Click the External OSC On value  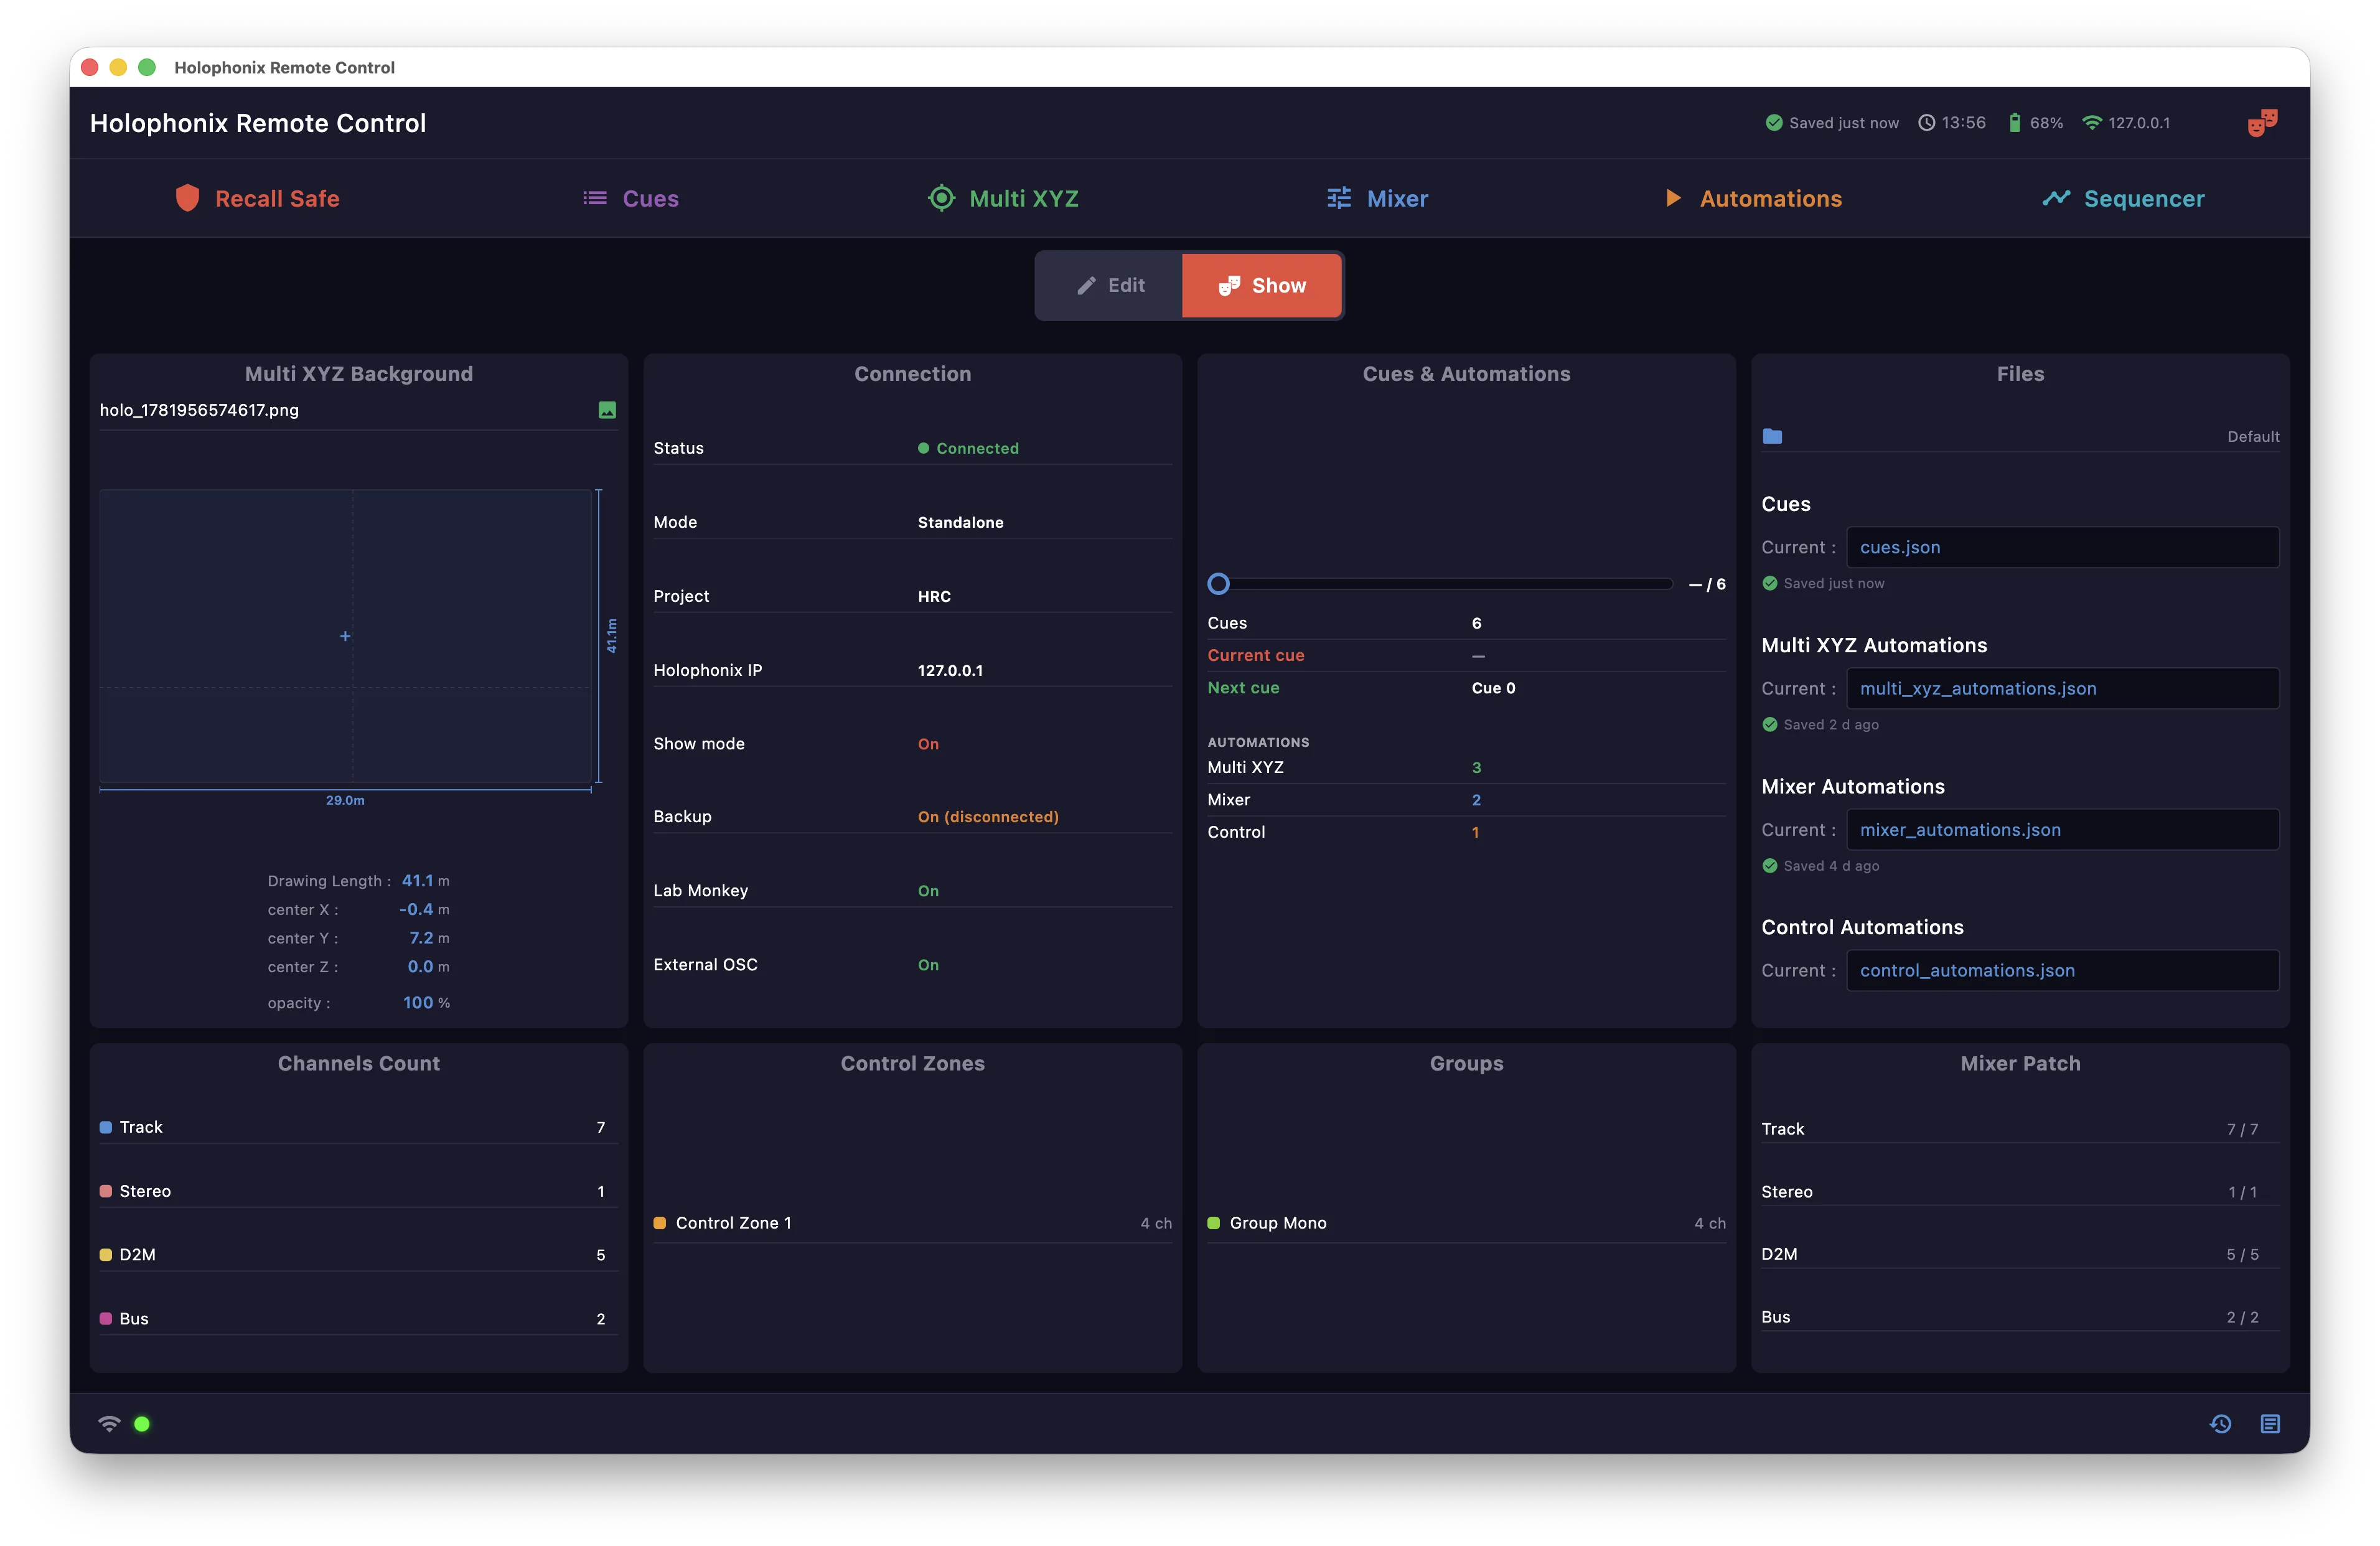[928, 965]
